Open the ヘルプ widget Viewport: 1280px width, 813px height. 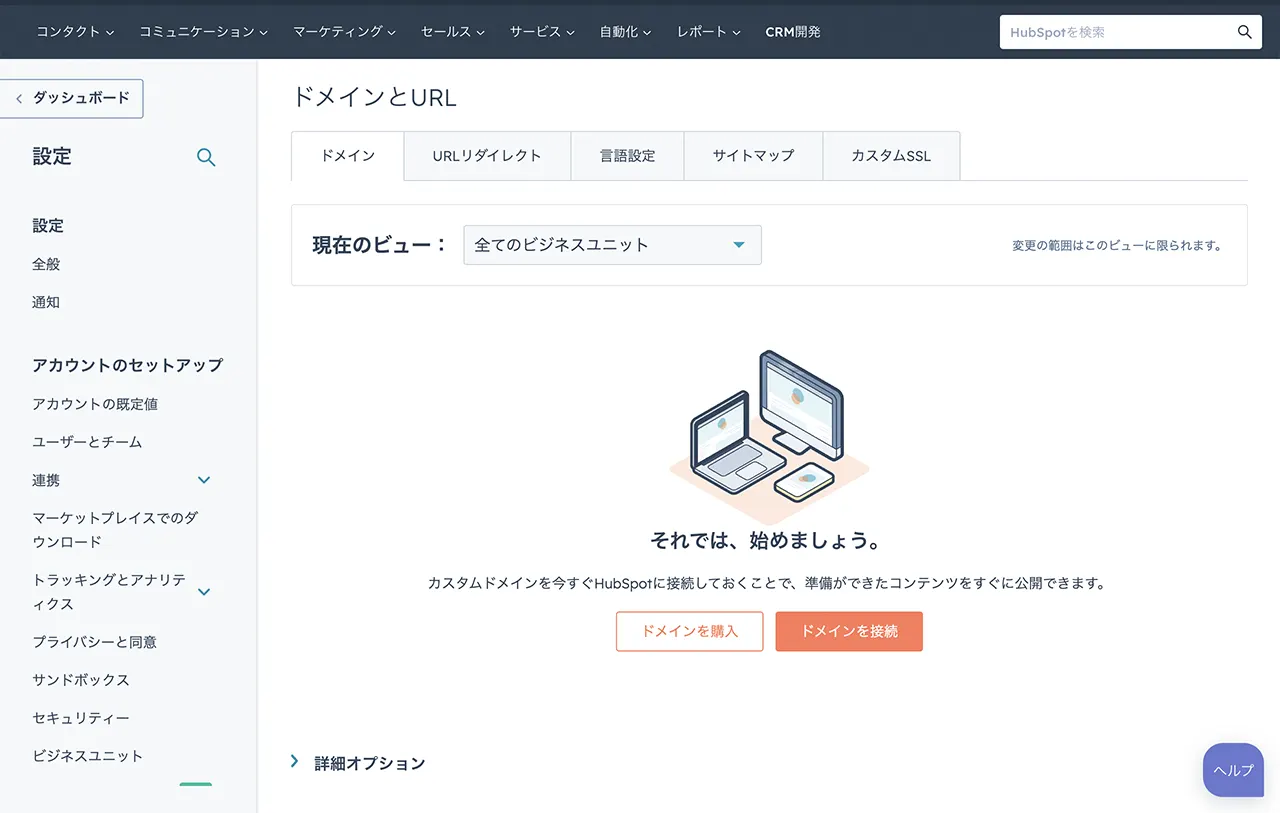click(x=1233, y=770)
